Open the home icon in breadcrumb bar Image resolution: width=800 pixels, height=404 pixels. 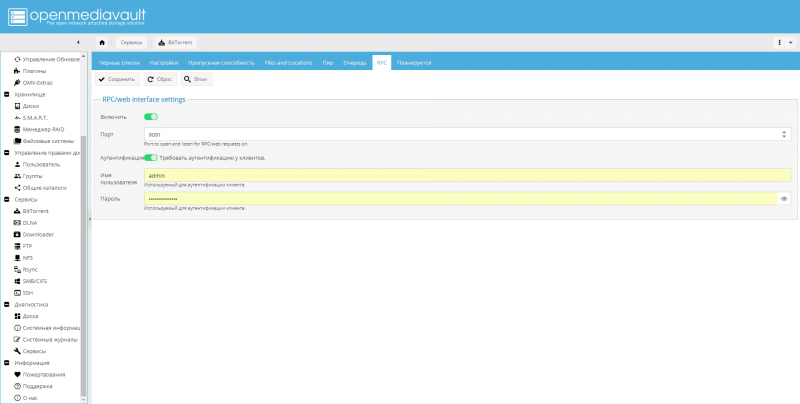tap(102, 42)
